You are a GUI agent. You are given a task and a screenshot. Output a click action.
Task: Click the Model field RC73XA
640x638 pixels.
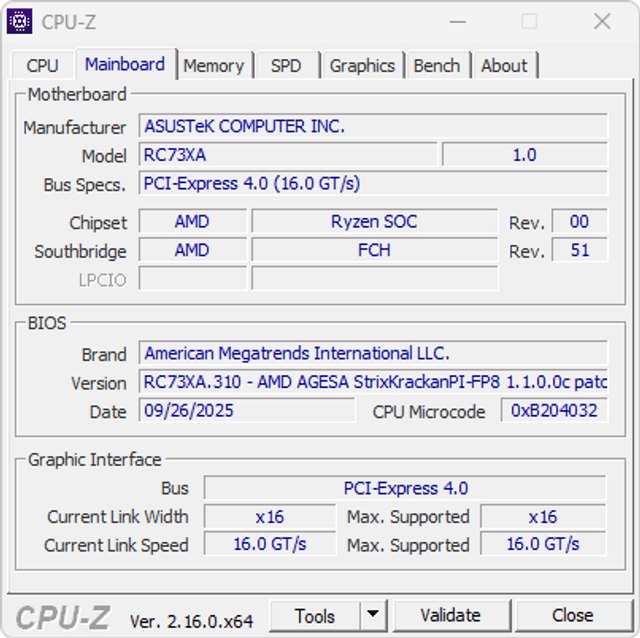[x=288, y=155]
